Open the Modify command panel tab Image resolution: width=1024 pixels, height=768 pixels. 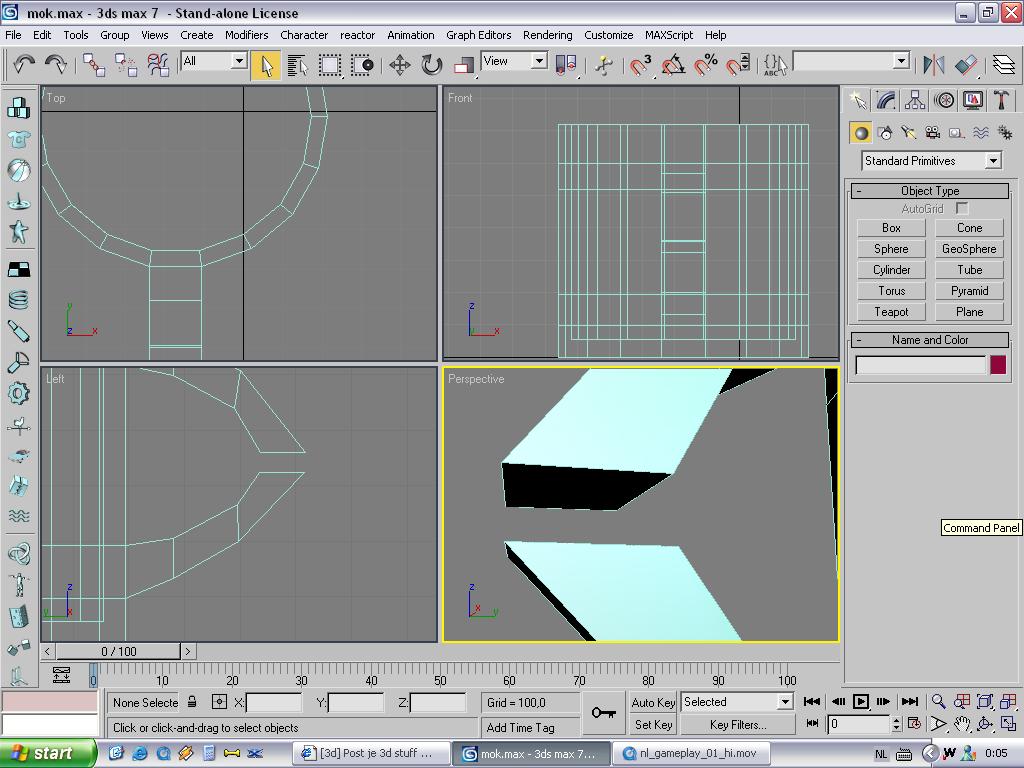886,100
